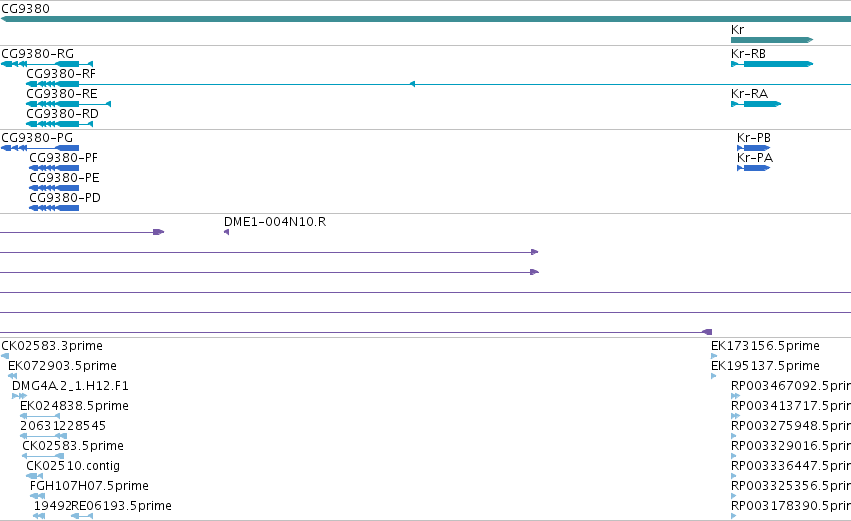
Task: Click the EK024838.5prime EST glyph
Action: coord(40,416)
